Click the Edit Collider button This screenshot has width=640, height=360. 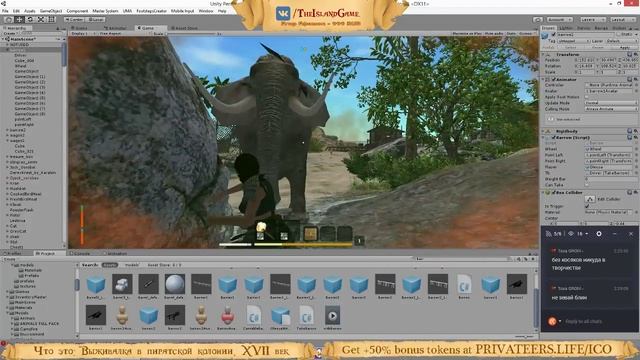tap(590, 199)
